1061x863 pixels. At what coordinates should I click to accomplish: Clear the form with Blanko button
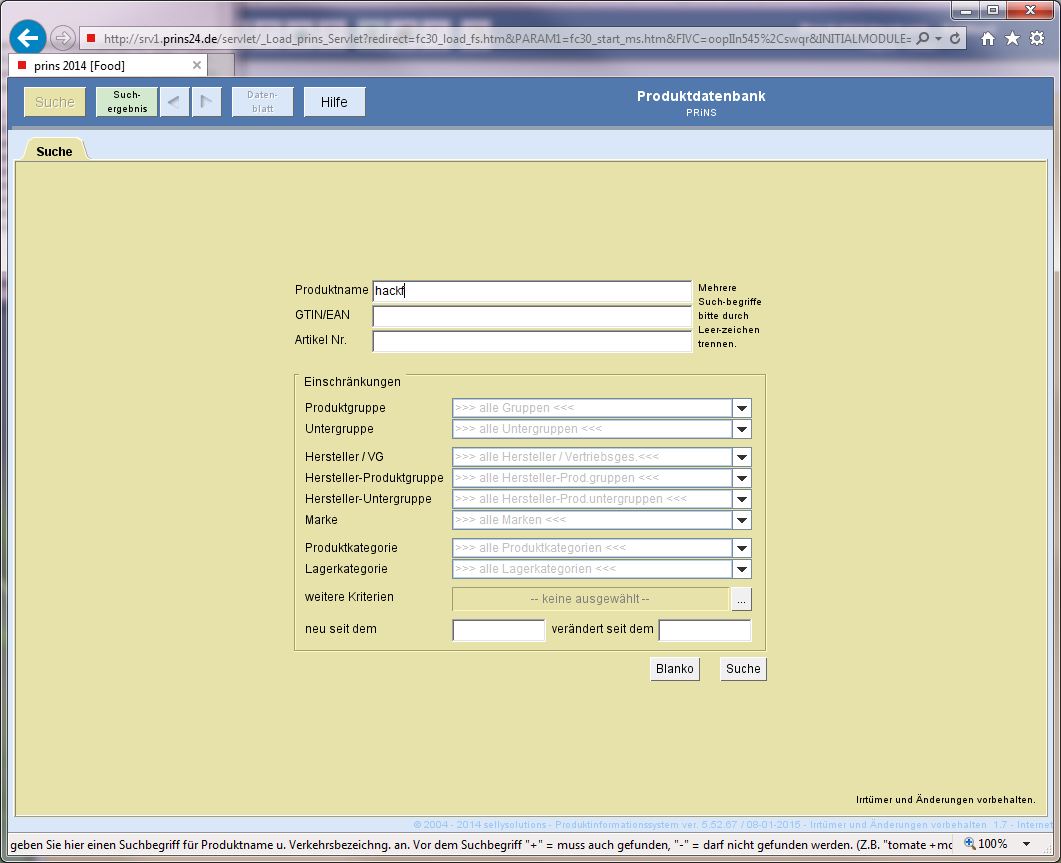675,669
